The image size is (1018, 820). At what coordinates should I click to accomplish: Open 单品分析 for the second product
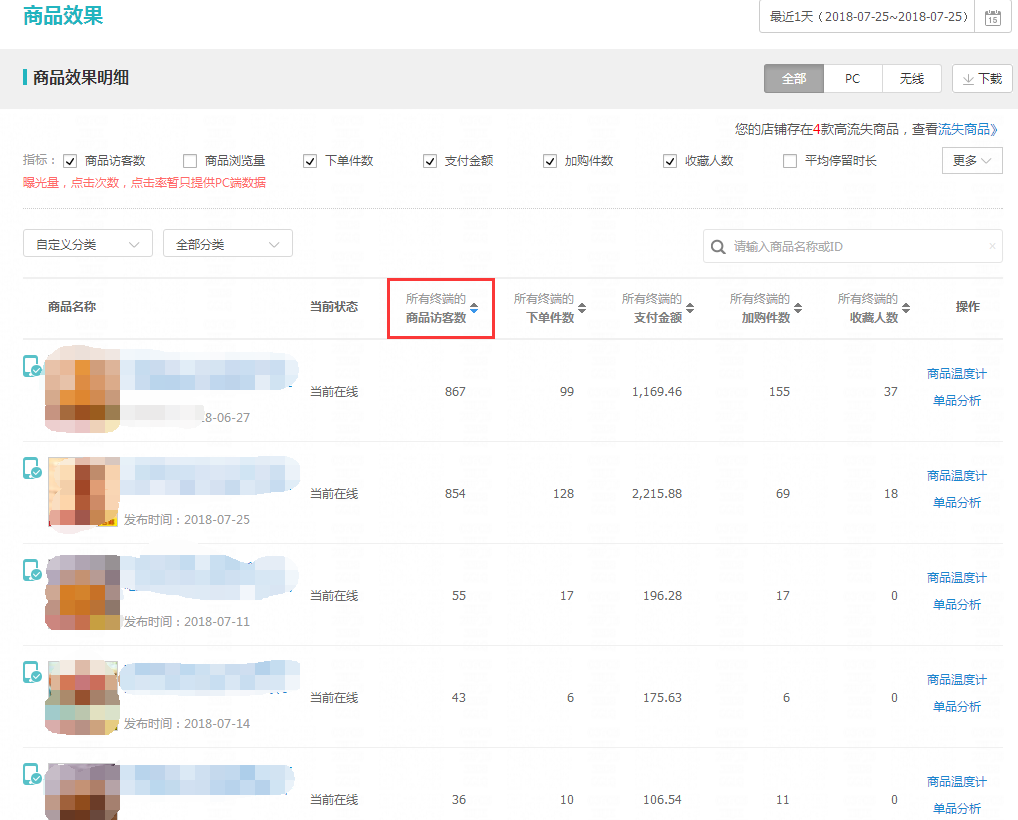coord(957,503)
